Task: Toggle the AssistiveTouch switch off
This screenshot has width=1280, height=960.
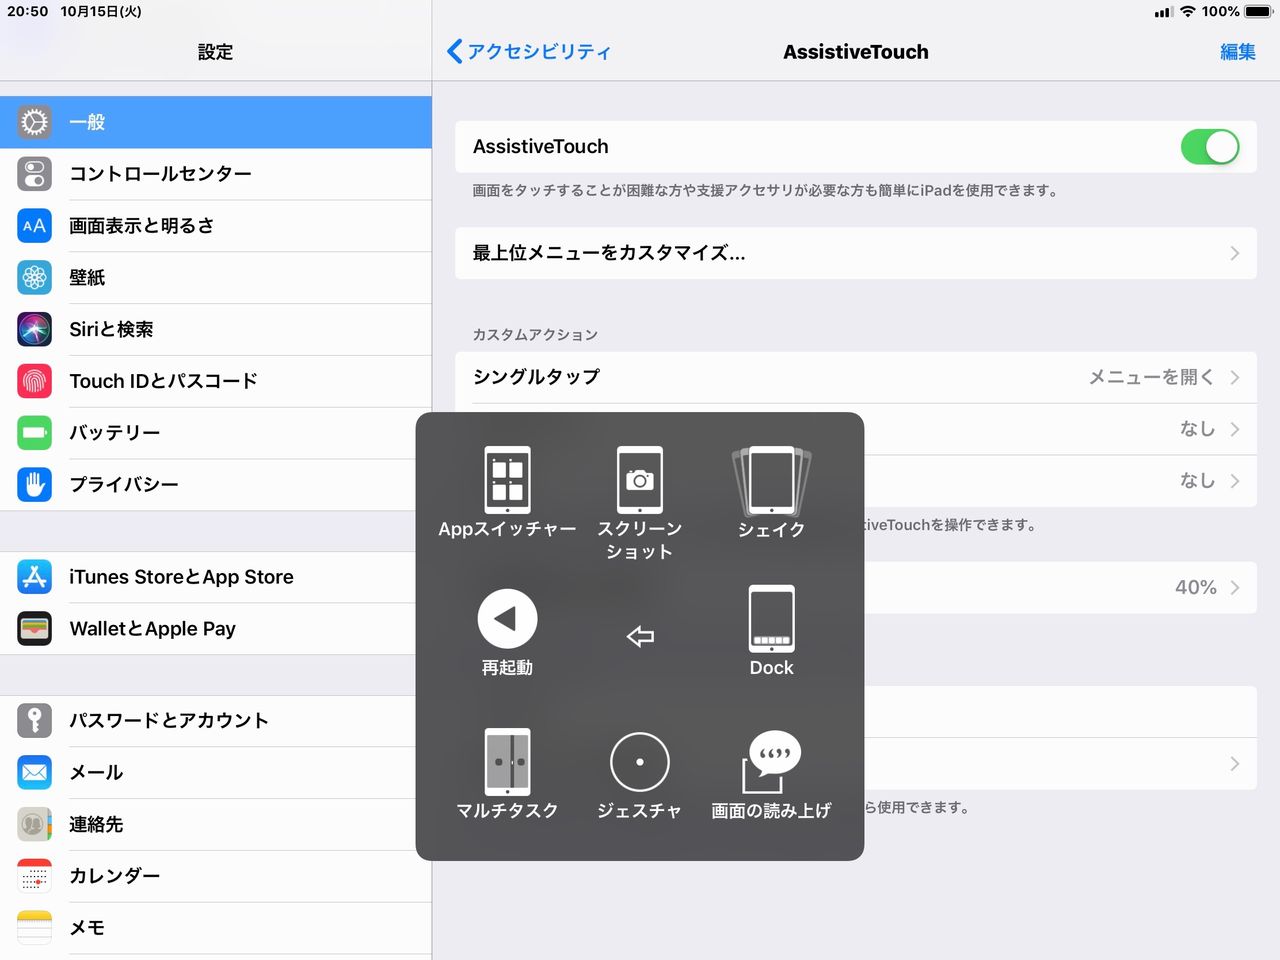Action: point(1210,147)
